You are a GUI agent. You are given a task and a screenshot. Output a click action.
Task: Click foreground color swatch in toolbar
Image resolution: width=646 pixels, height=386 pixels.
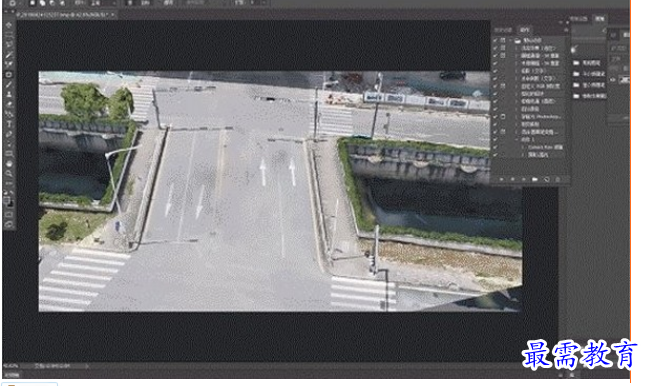point(7,201)
